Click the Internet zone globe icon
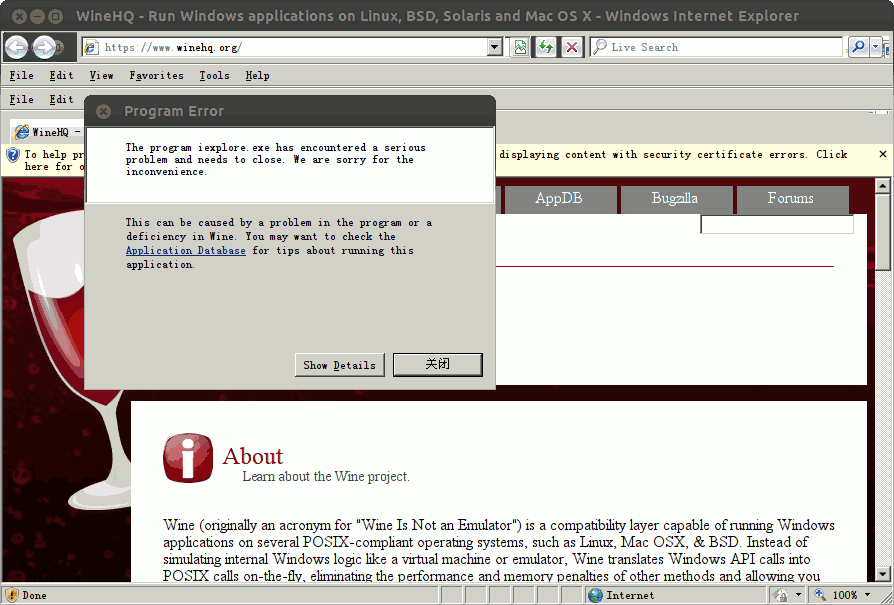This screenshot has height=605, width=894. [x=595, y=595]
